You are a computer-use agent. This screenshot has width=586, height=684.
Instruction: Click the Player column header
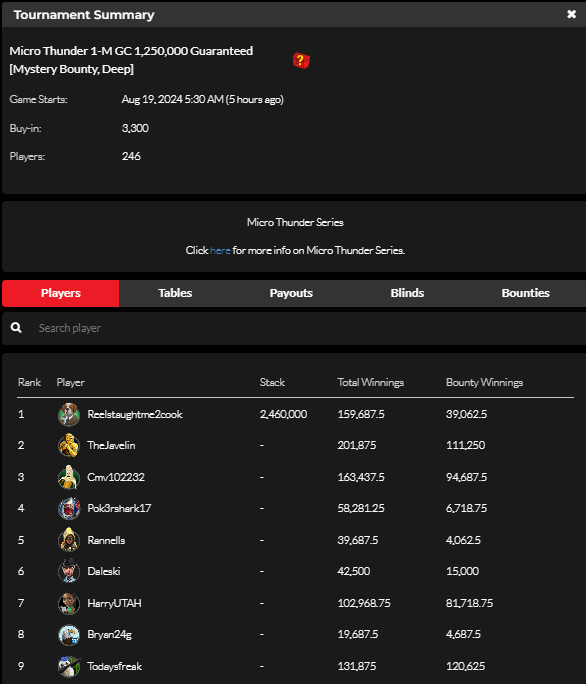(70, 383)
